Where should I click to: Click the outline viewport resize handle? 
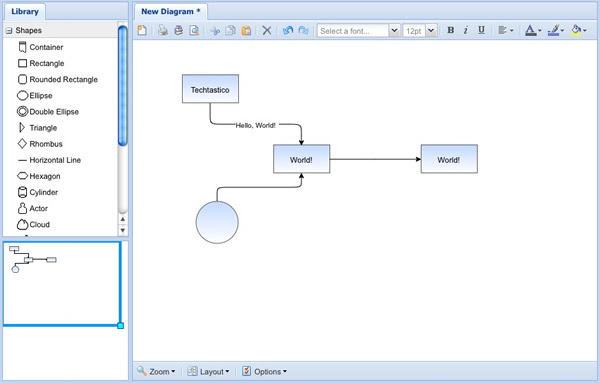pos(121,326)
